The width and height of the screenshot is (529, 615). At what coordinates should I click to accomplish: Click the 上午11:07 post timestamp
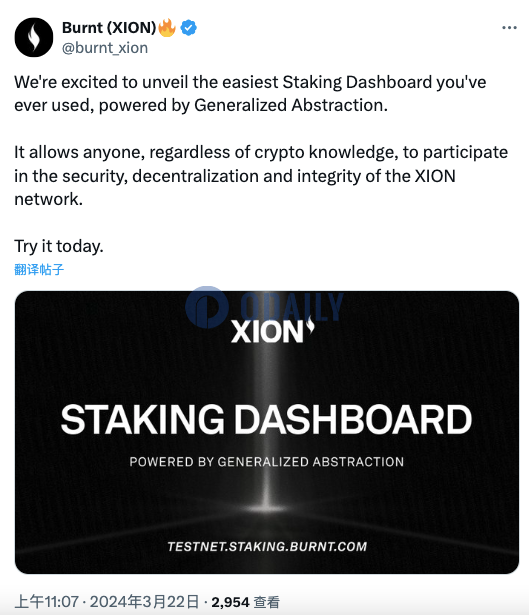click(x=47, y=602)
